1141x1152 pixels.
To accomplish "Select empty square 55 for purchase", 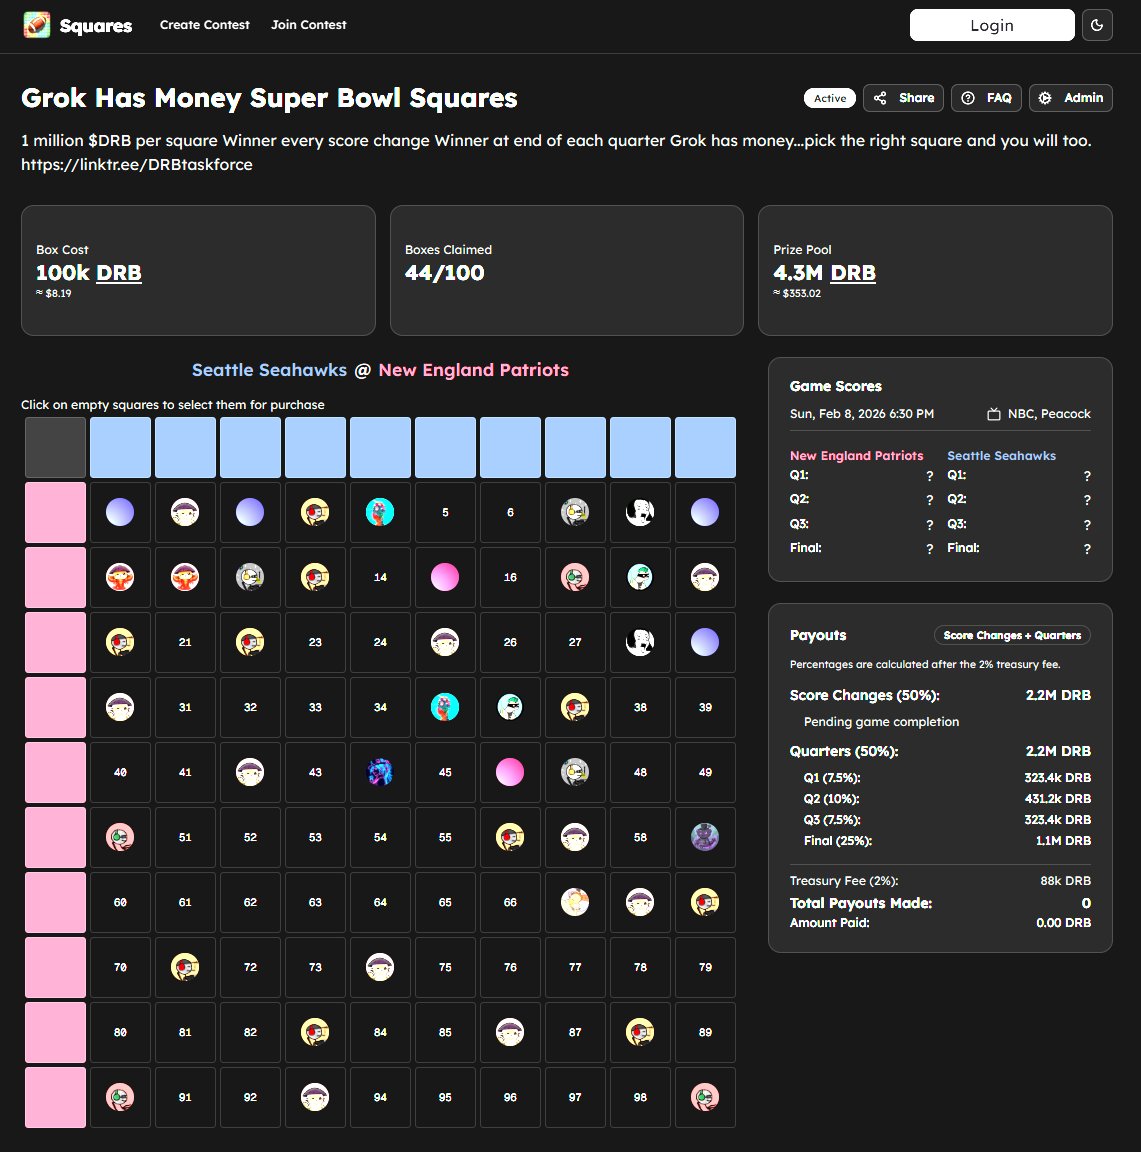I will 445,837.
